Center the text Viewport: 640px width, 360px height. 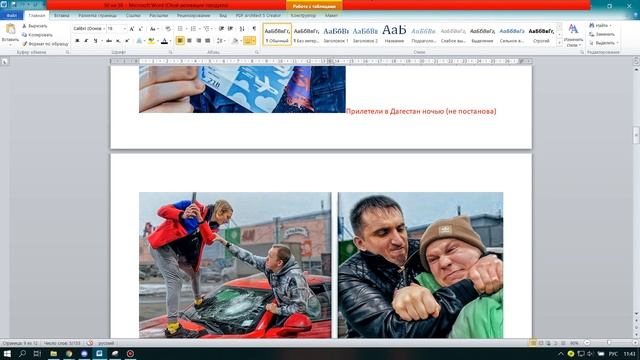189,41
